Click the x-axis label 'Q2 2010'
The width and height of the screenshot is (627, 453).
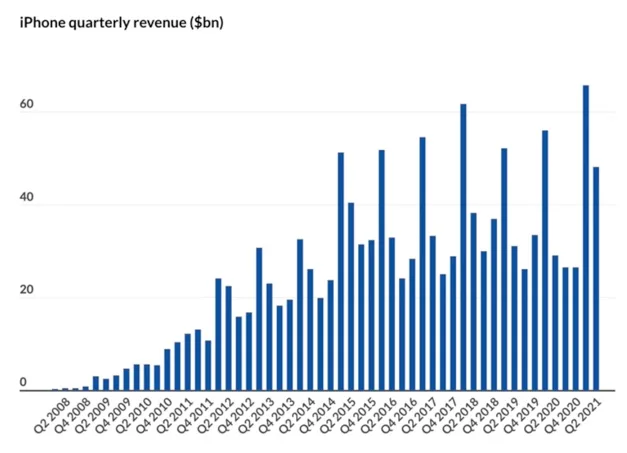tap(134, 416)
